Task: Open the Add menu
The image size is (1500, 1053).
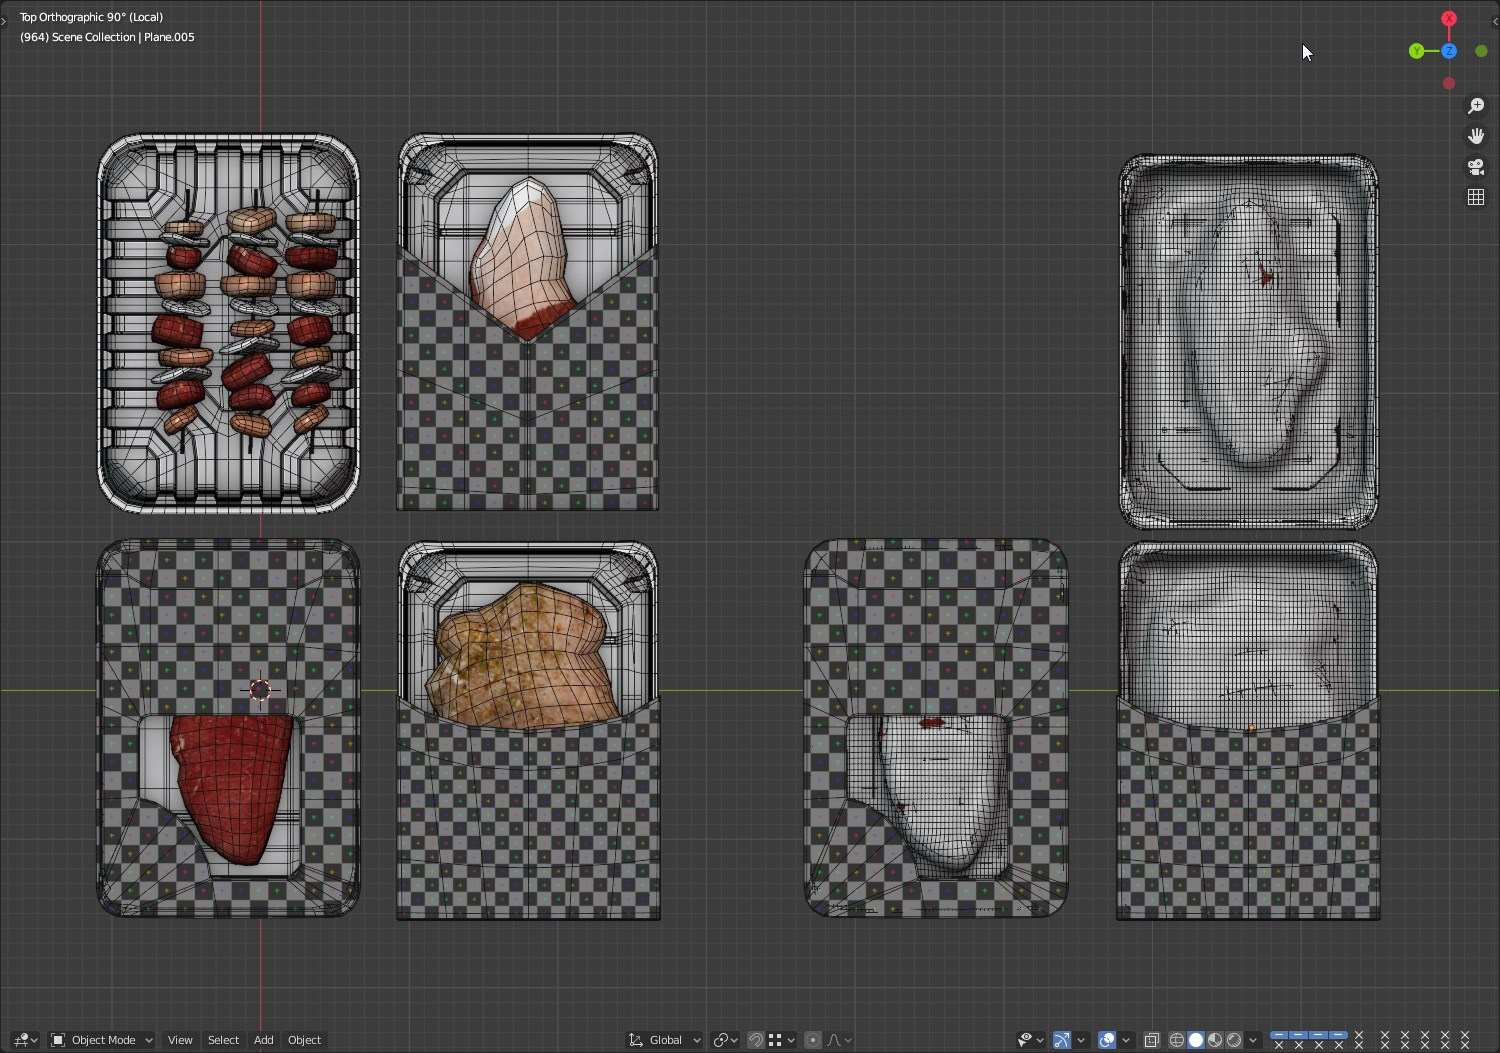Action: pos(263,1040)
